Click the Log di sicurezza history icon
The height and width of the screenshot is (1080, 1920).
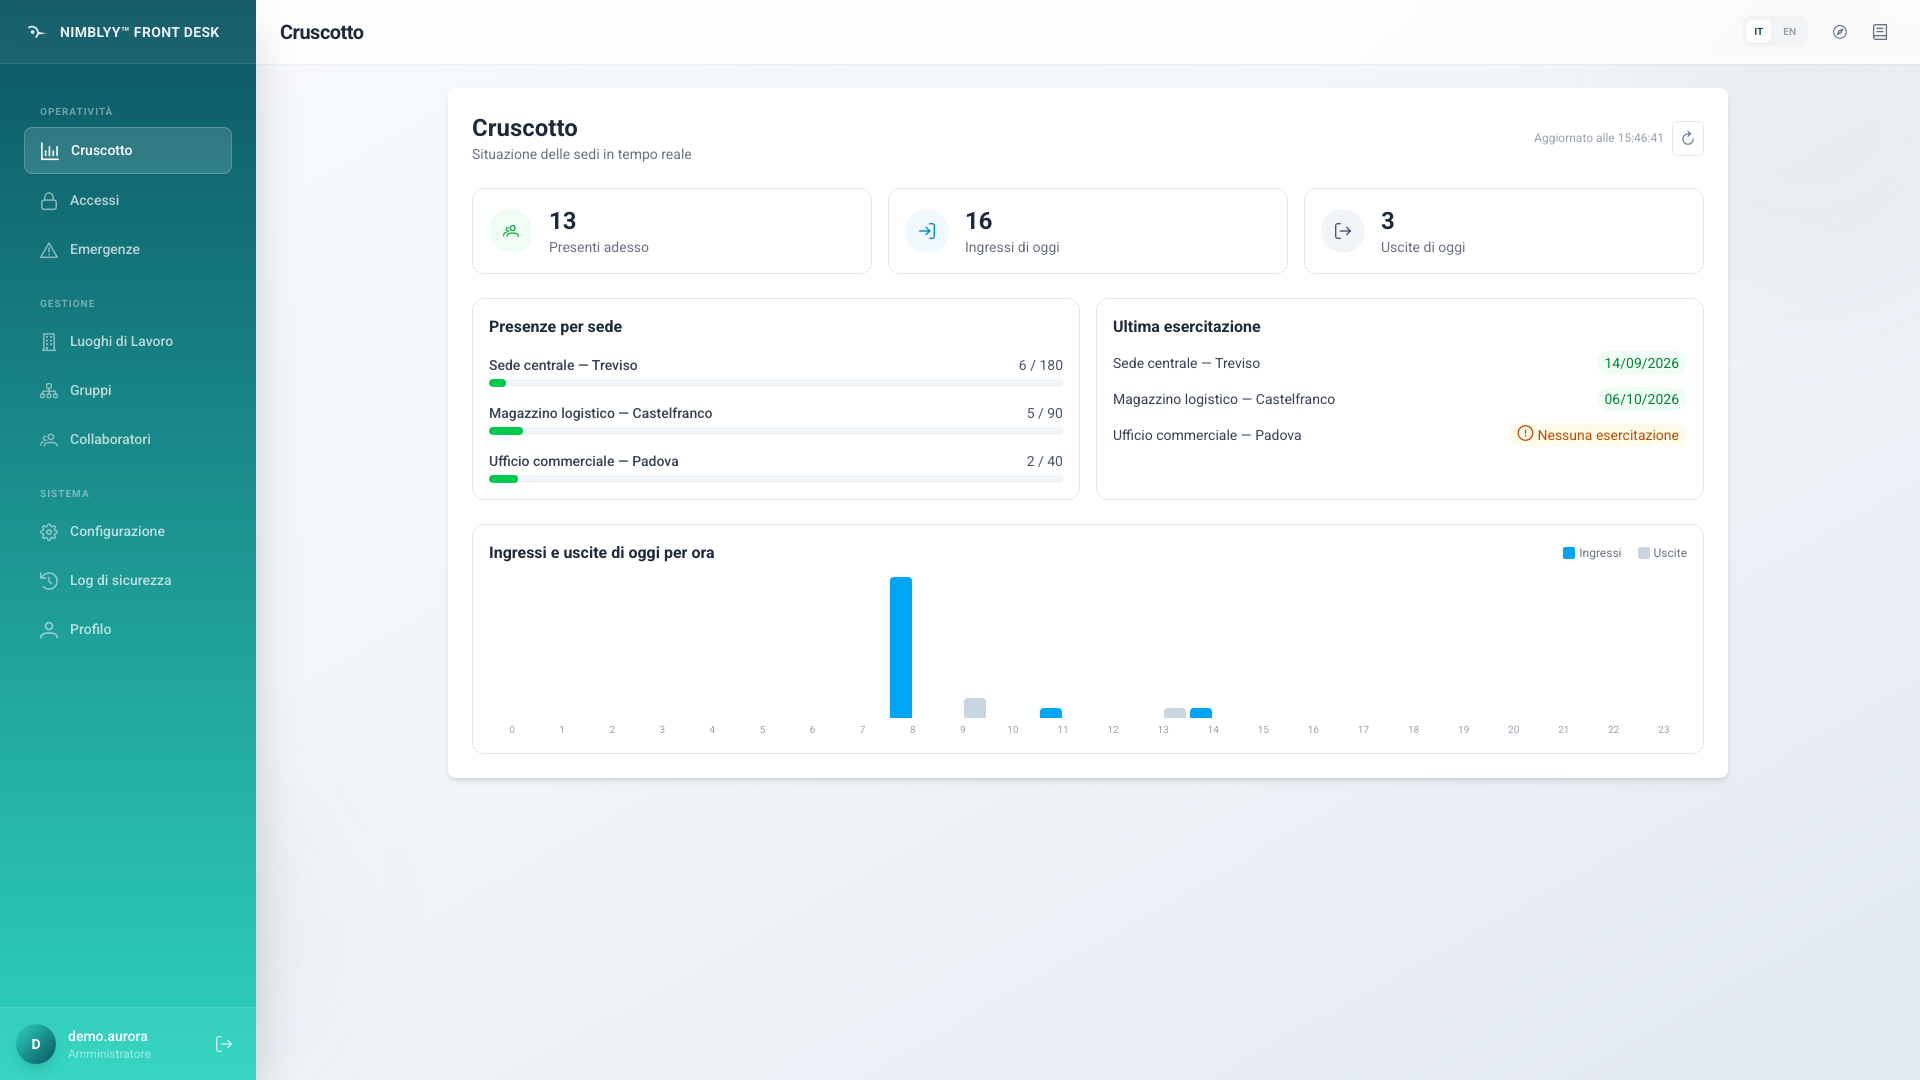[49, 580]
